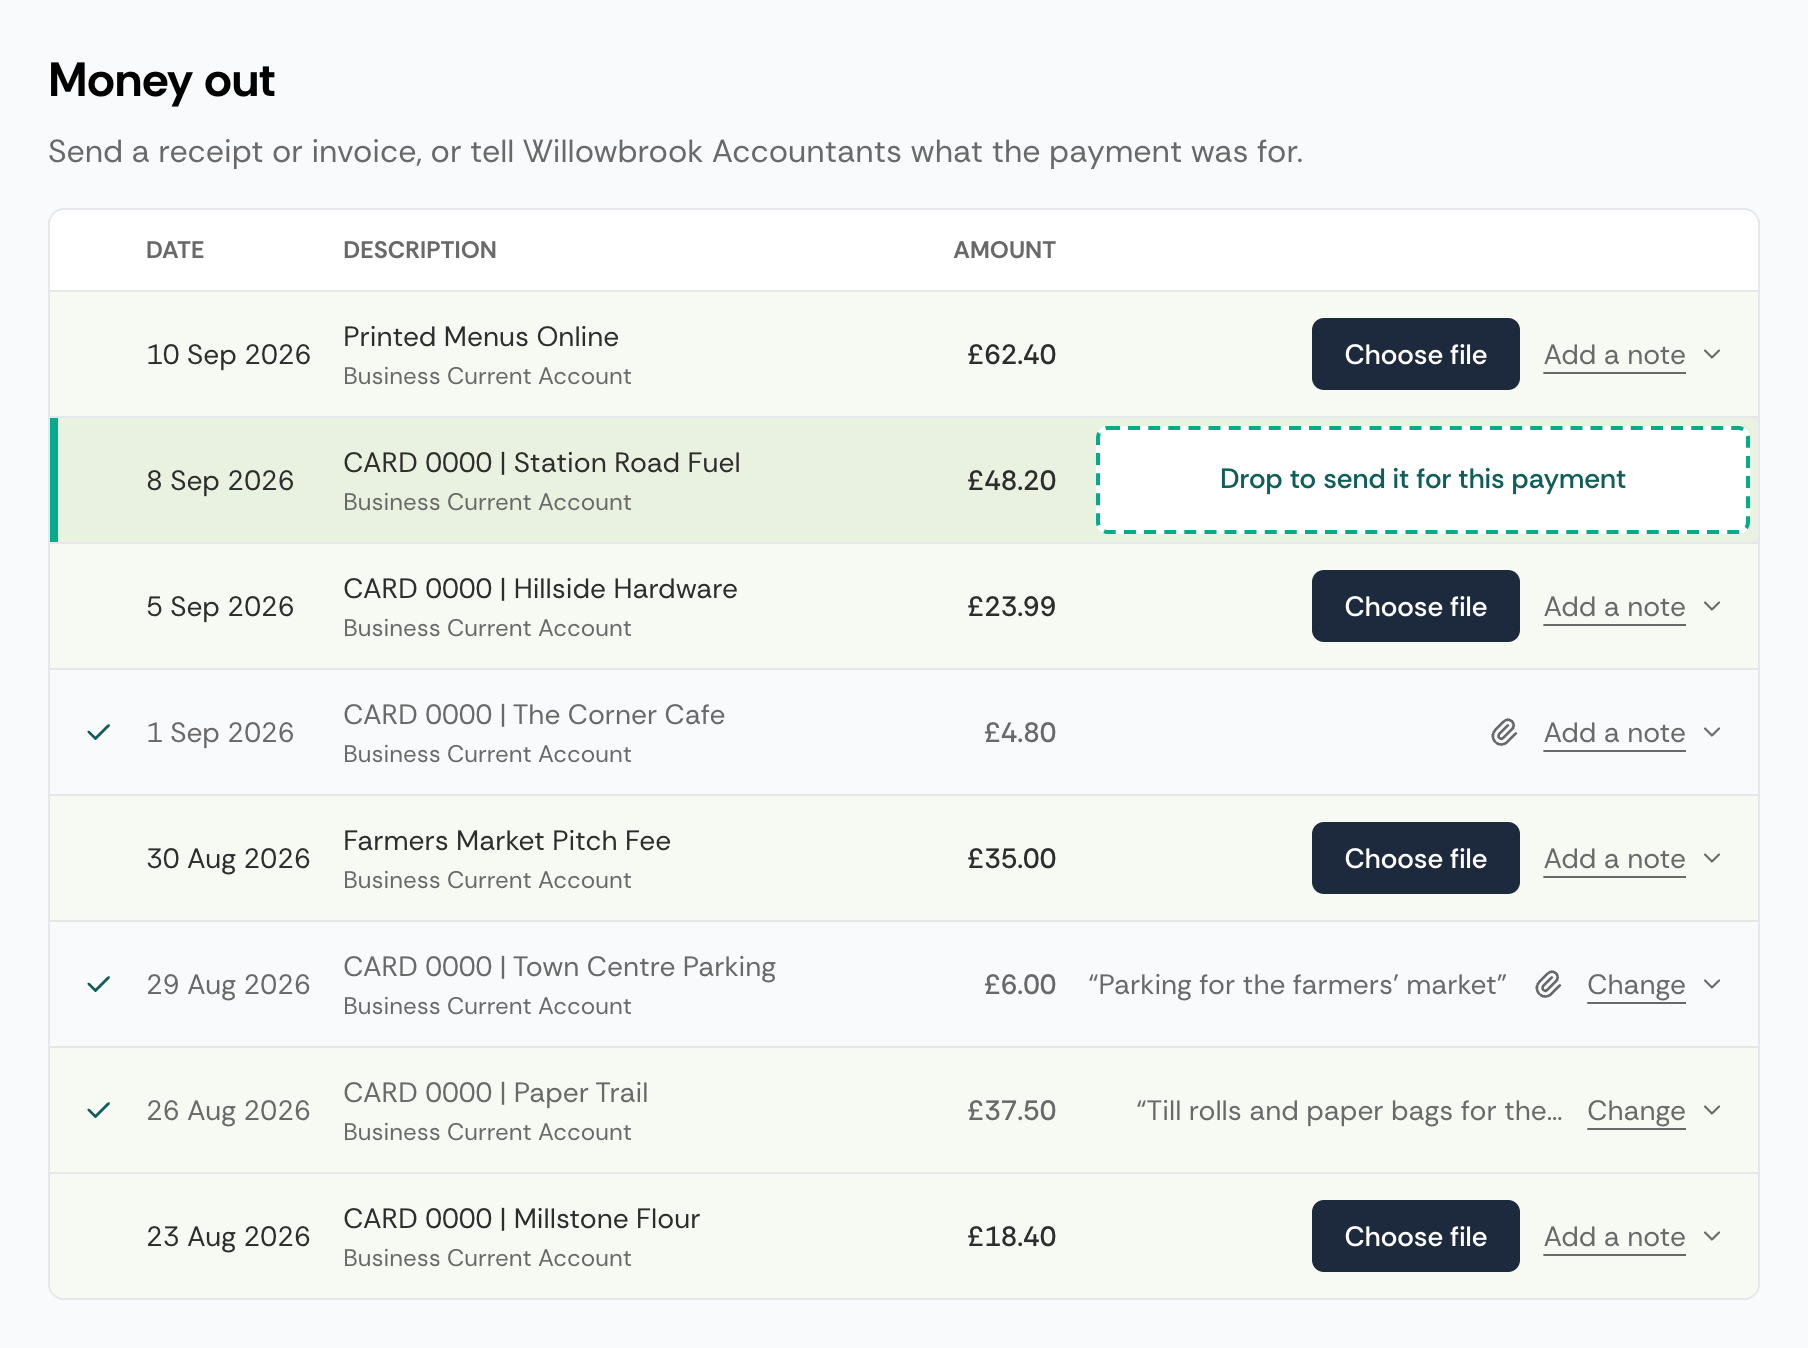
Task: Click the 23 Aug 2026 date
Action: pos(228,1236)
